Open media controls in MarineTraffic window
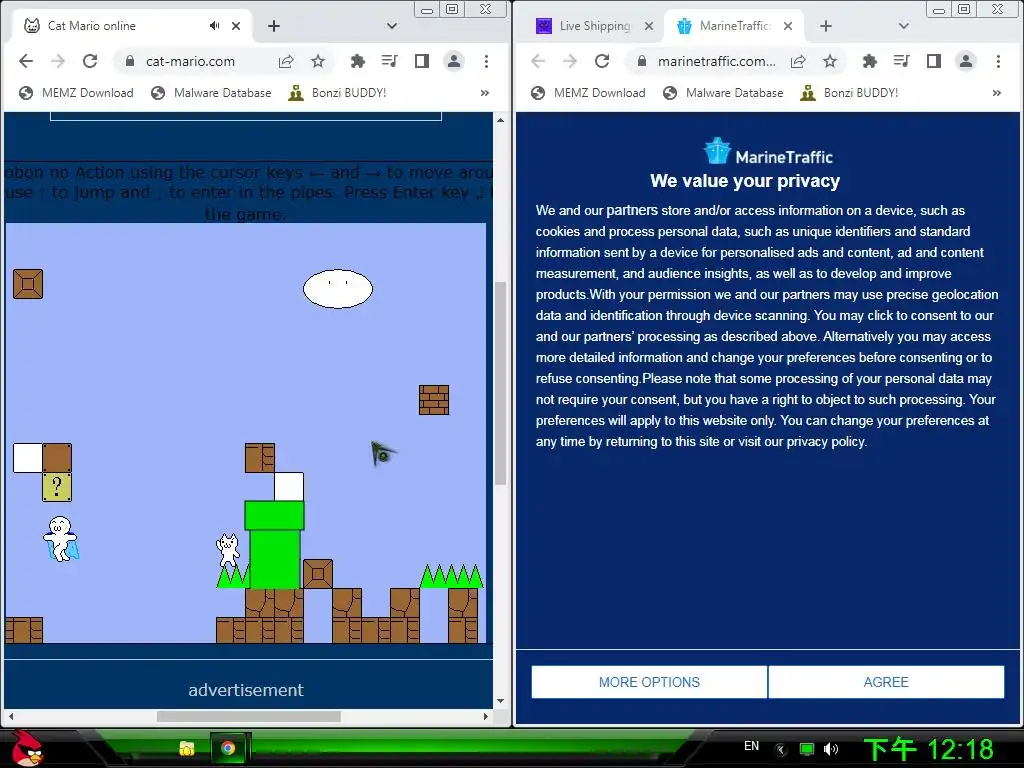The height and width of the screenshot is (768, 1024). [x=901, y=61]
